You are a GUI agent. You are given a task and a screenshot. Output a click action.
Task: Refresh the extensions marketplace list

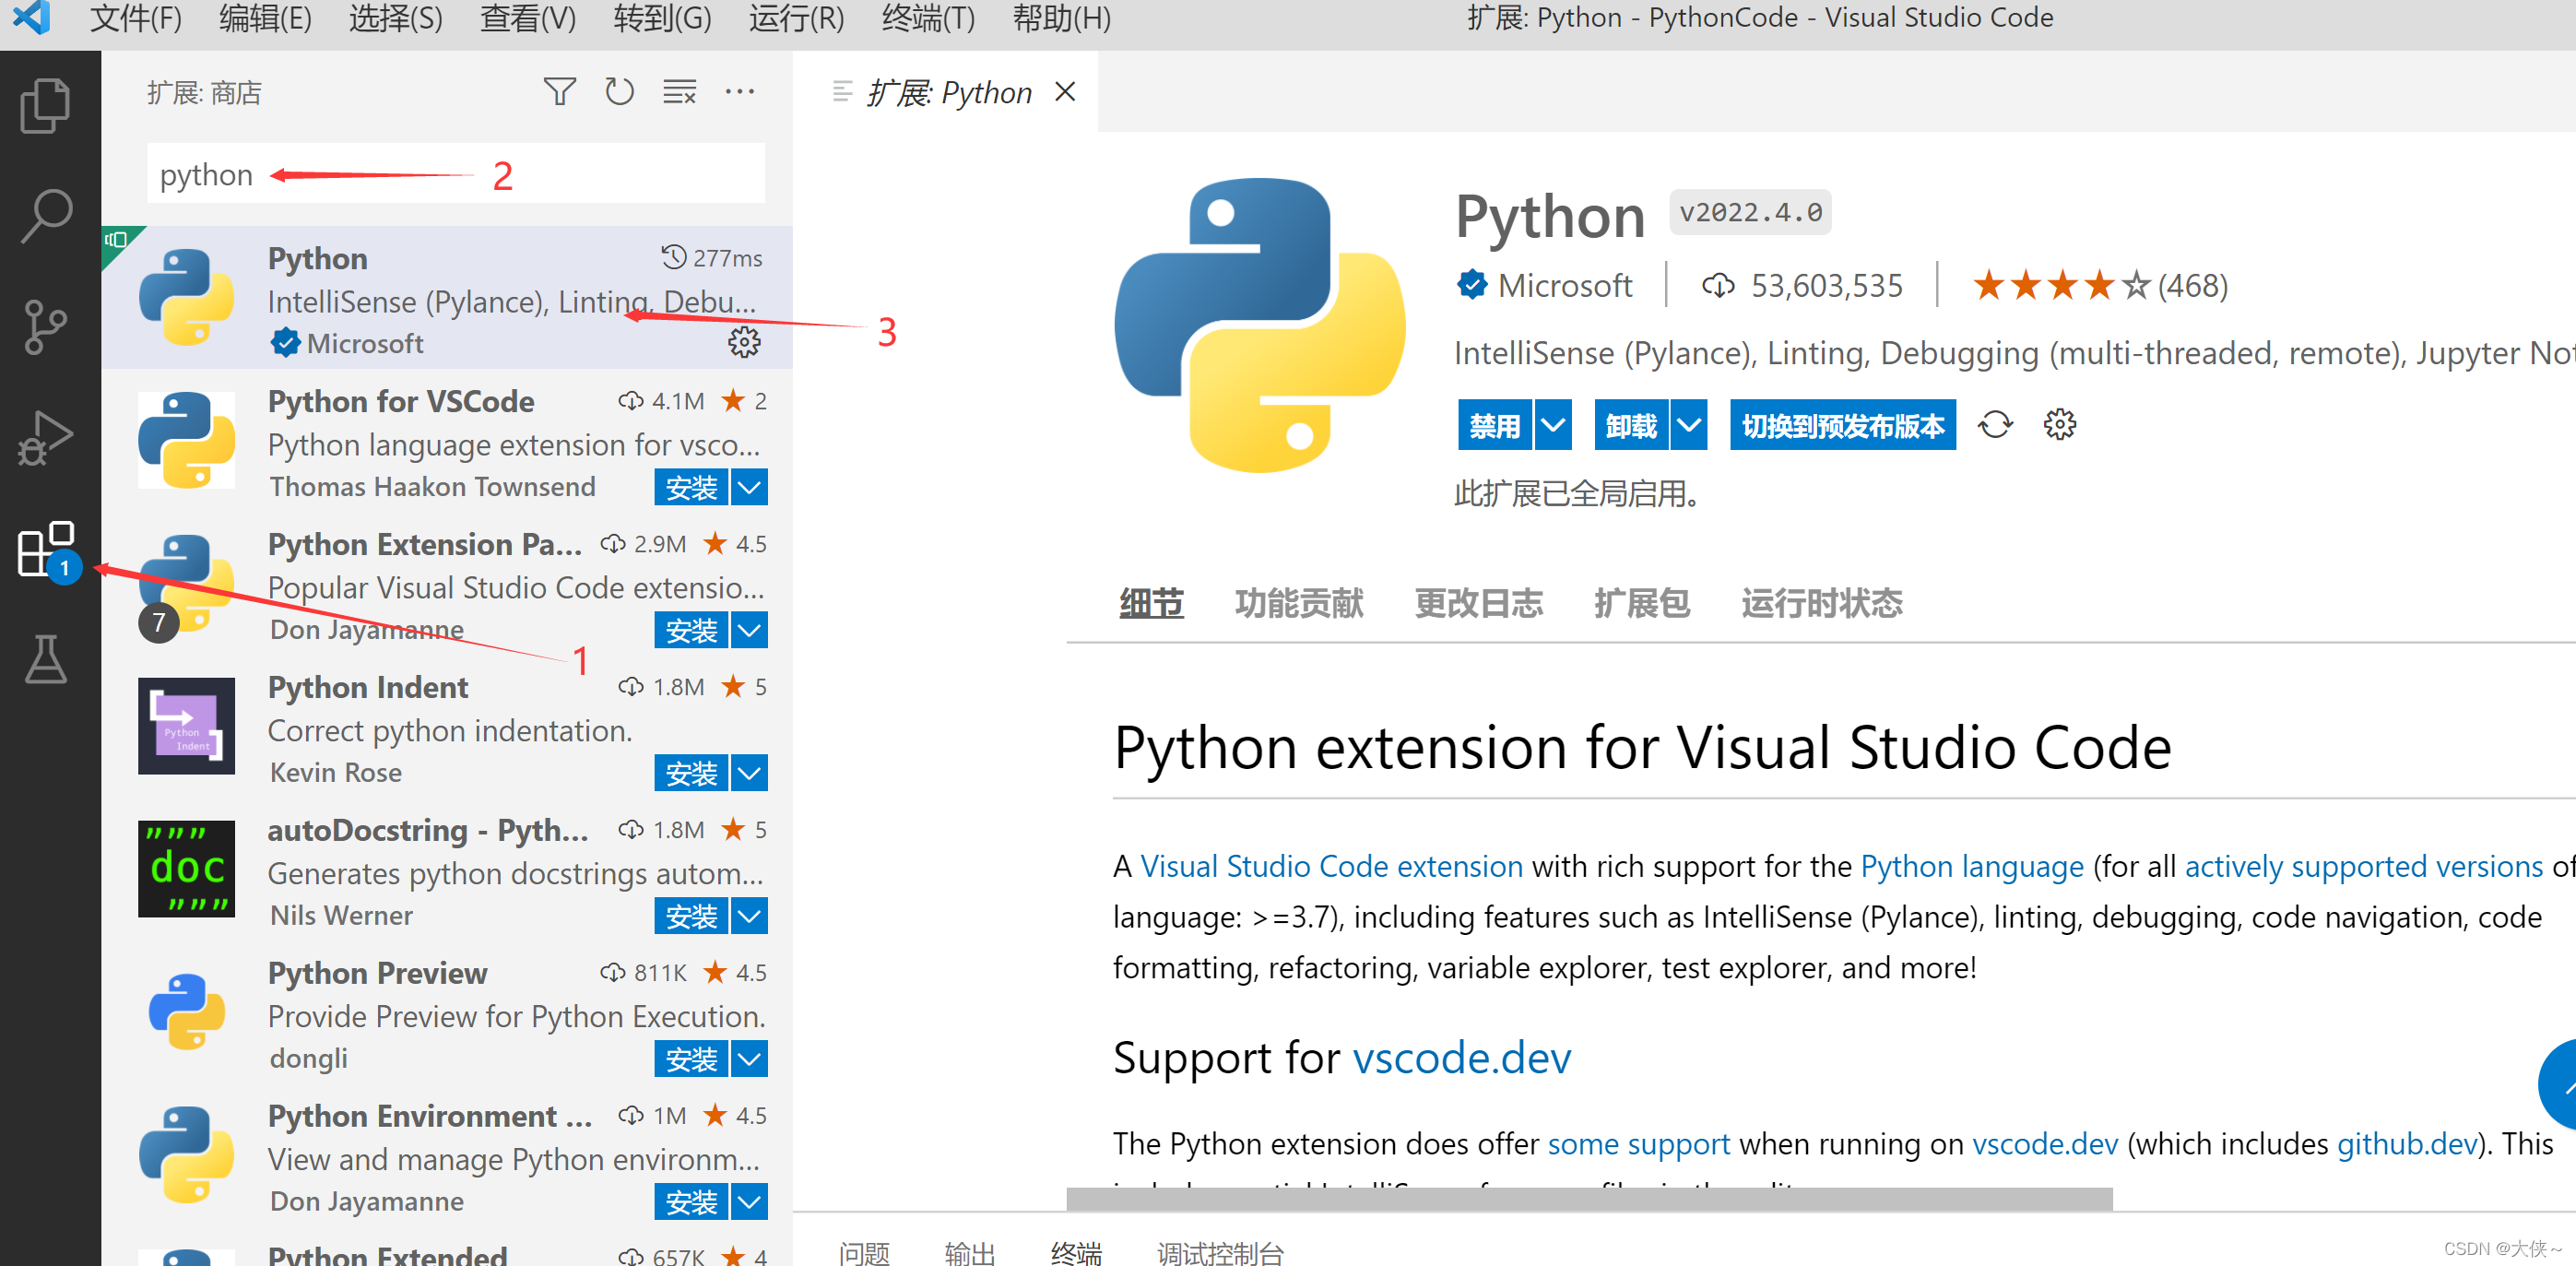(619, 93)
